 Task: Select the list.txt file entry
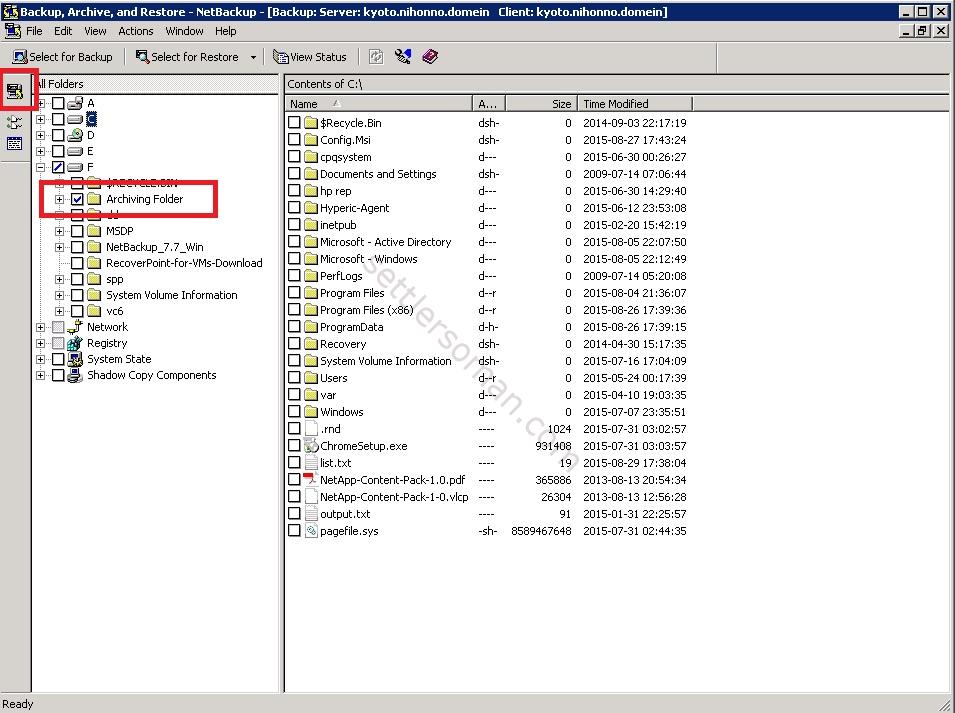(334, 463)
